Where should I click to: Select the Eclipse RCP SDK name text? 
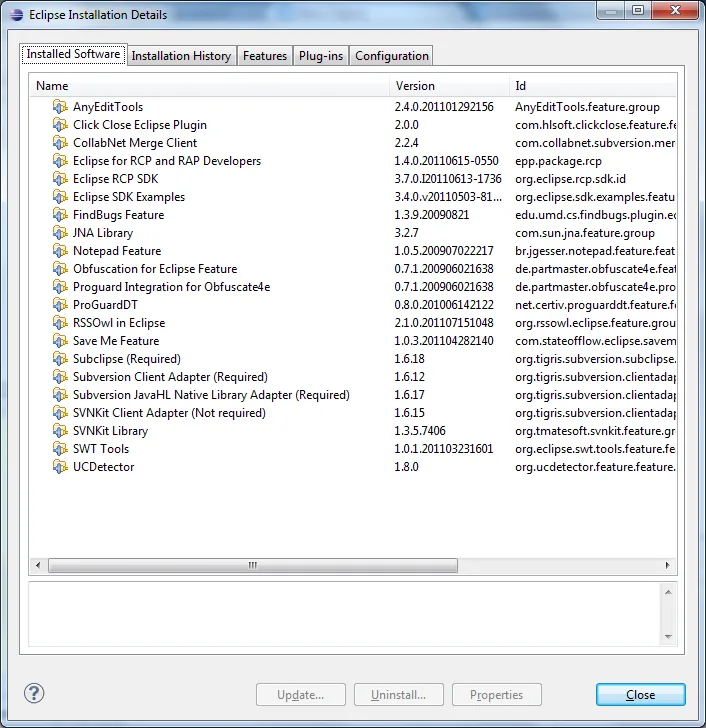[x=116, y=179]
